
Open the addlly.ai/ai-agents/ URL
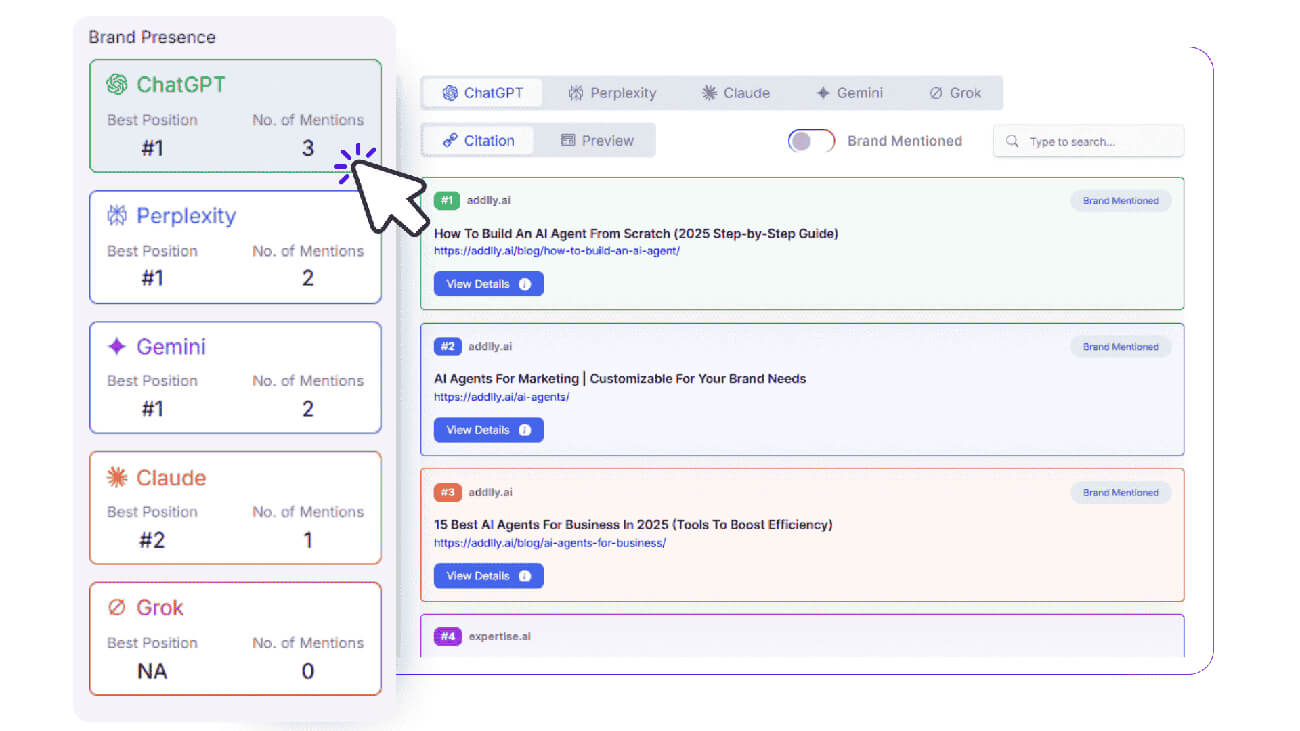501,397
